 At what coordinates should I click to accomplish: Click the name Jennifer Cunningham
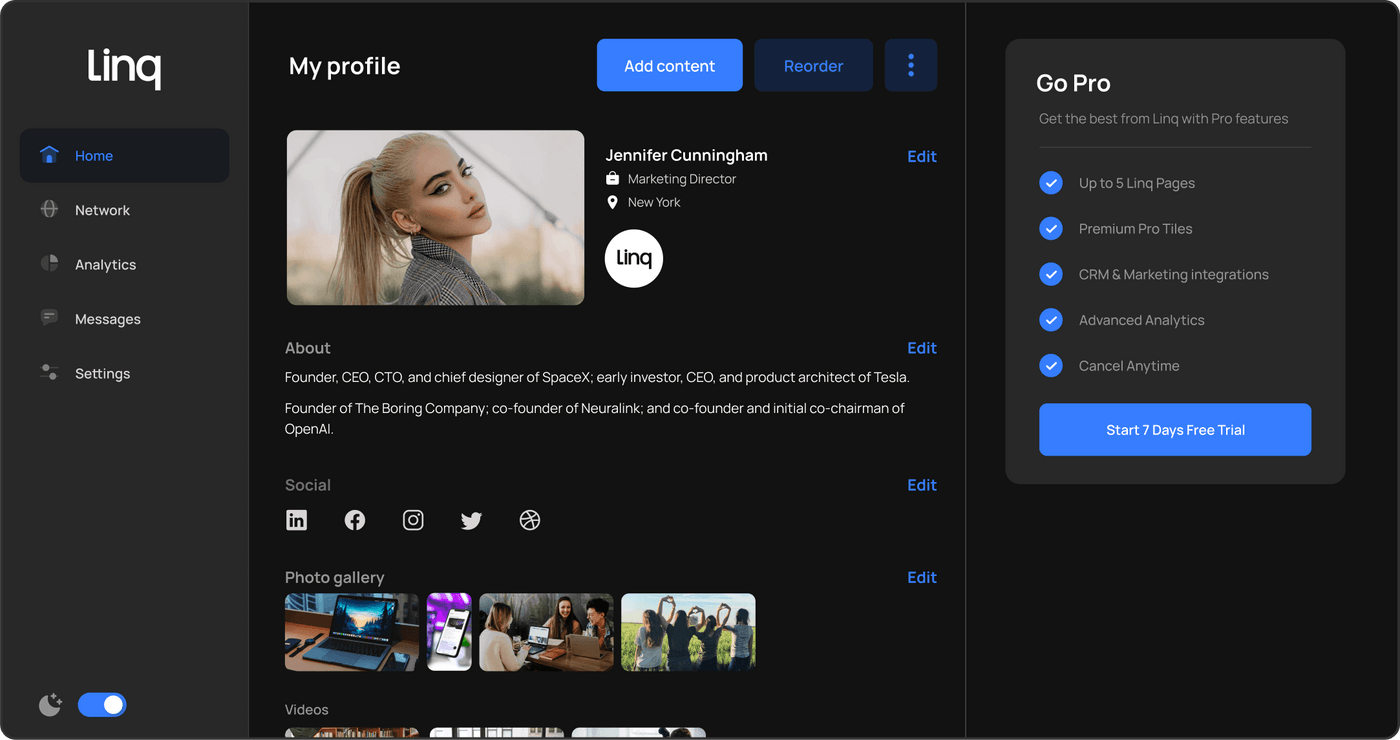click(x=687, y=155)
